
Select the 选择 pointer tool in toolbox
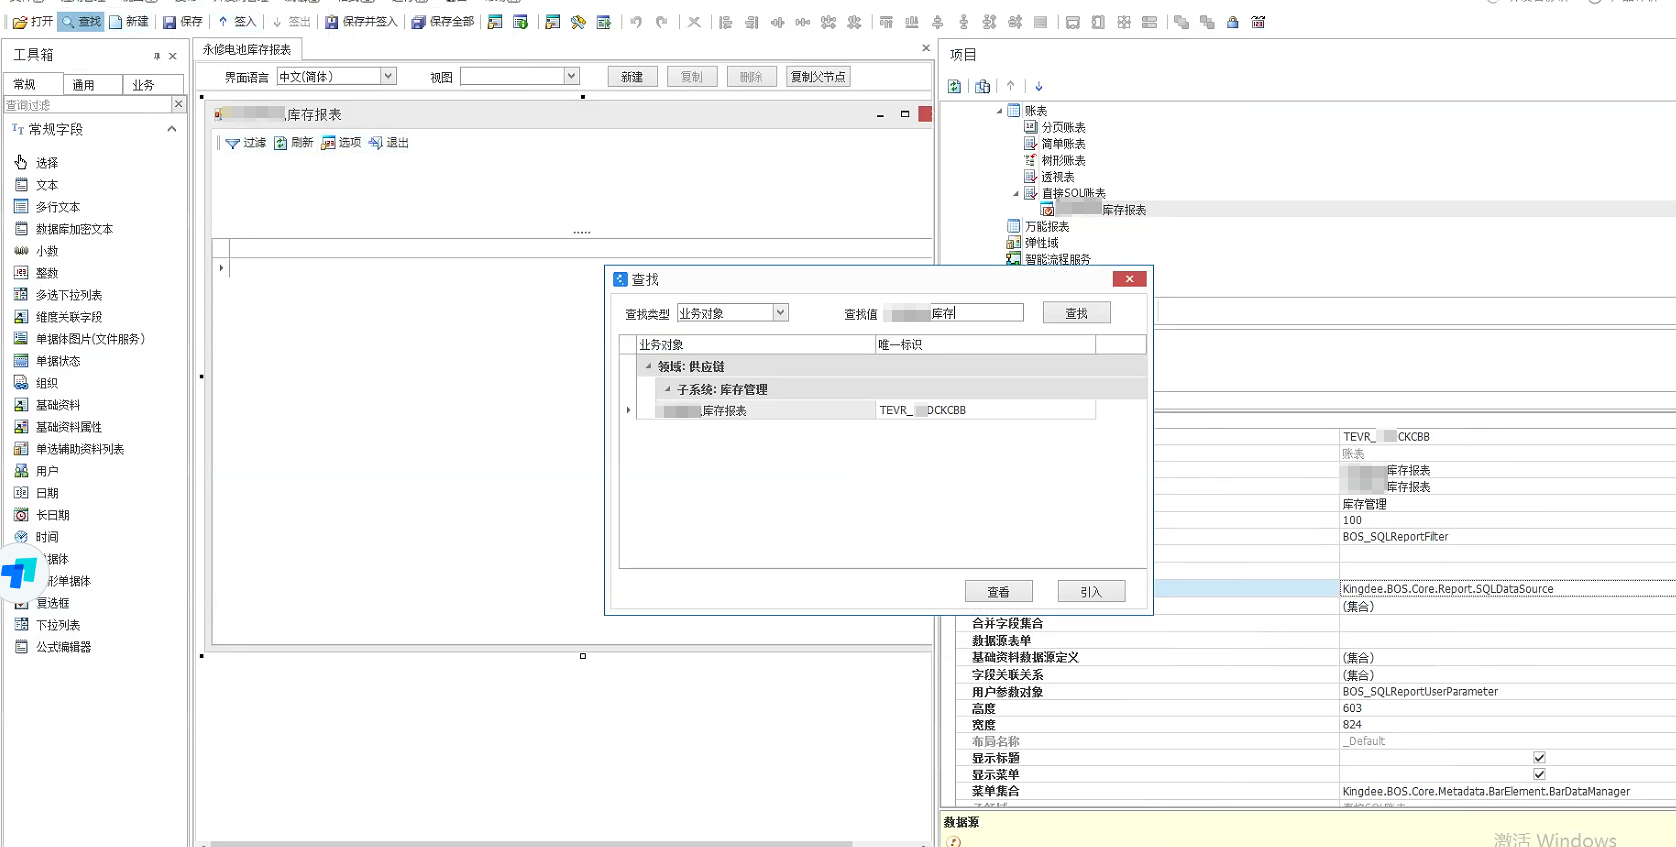37,162
